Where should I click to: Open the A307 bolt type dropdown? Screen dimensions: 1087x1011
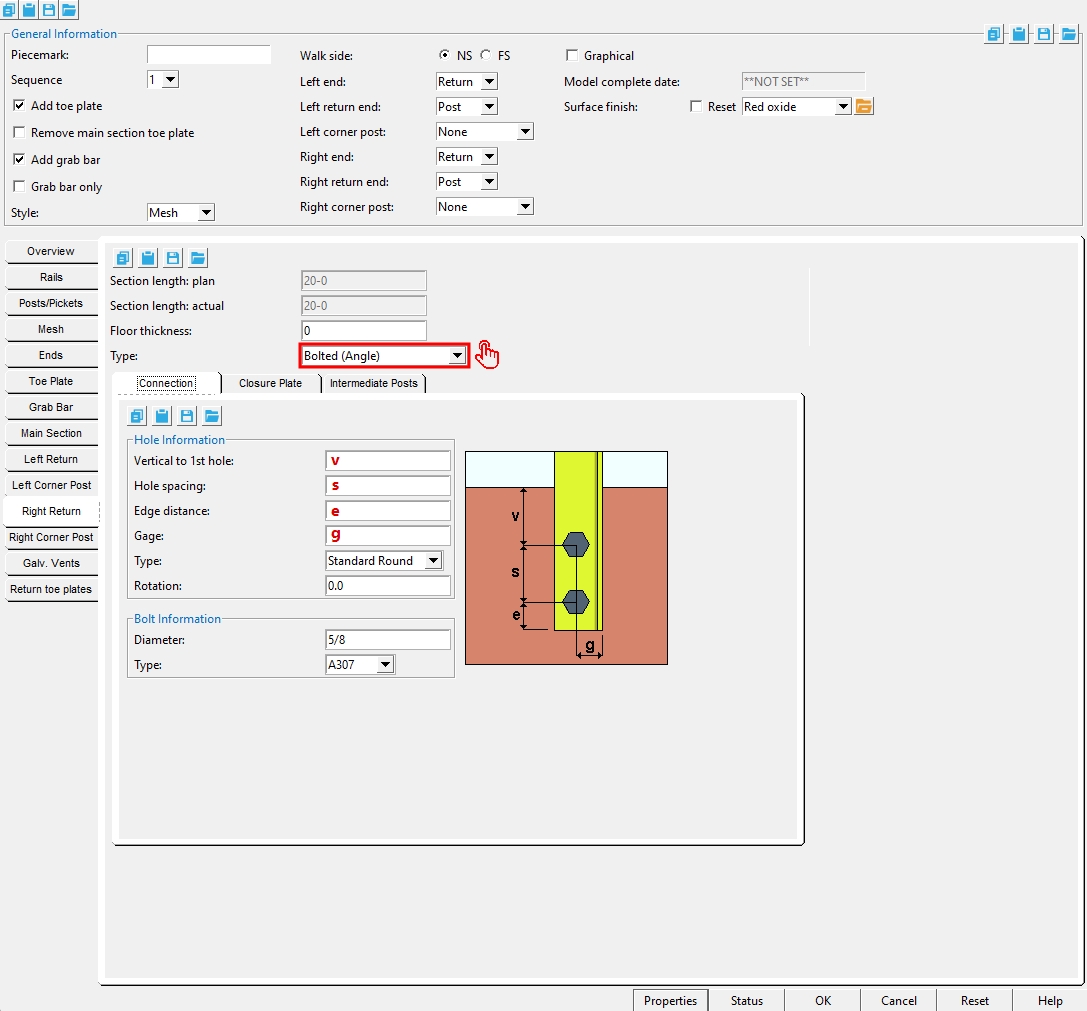click(x=386, y=664)
